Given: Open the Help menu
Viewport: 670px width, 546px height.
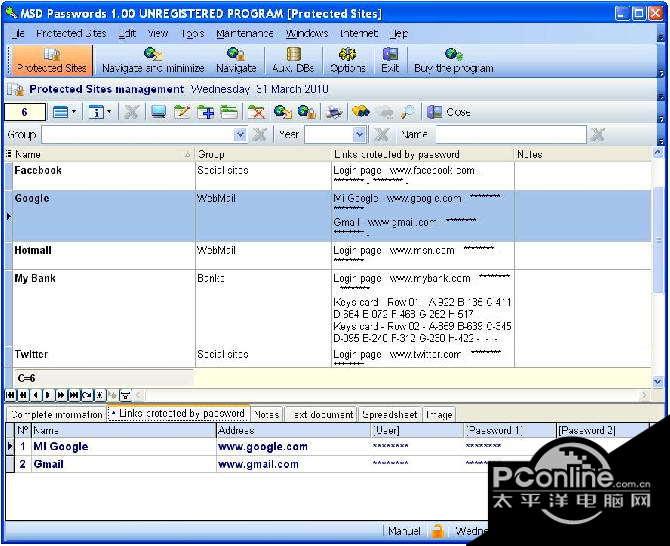Looking at the screenshot, I should 399,33.
